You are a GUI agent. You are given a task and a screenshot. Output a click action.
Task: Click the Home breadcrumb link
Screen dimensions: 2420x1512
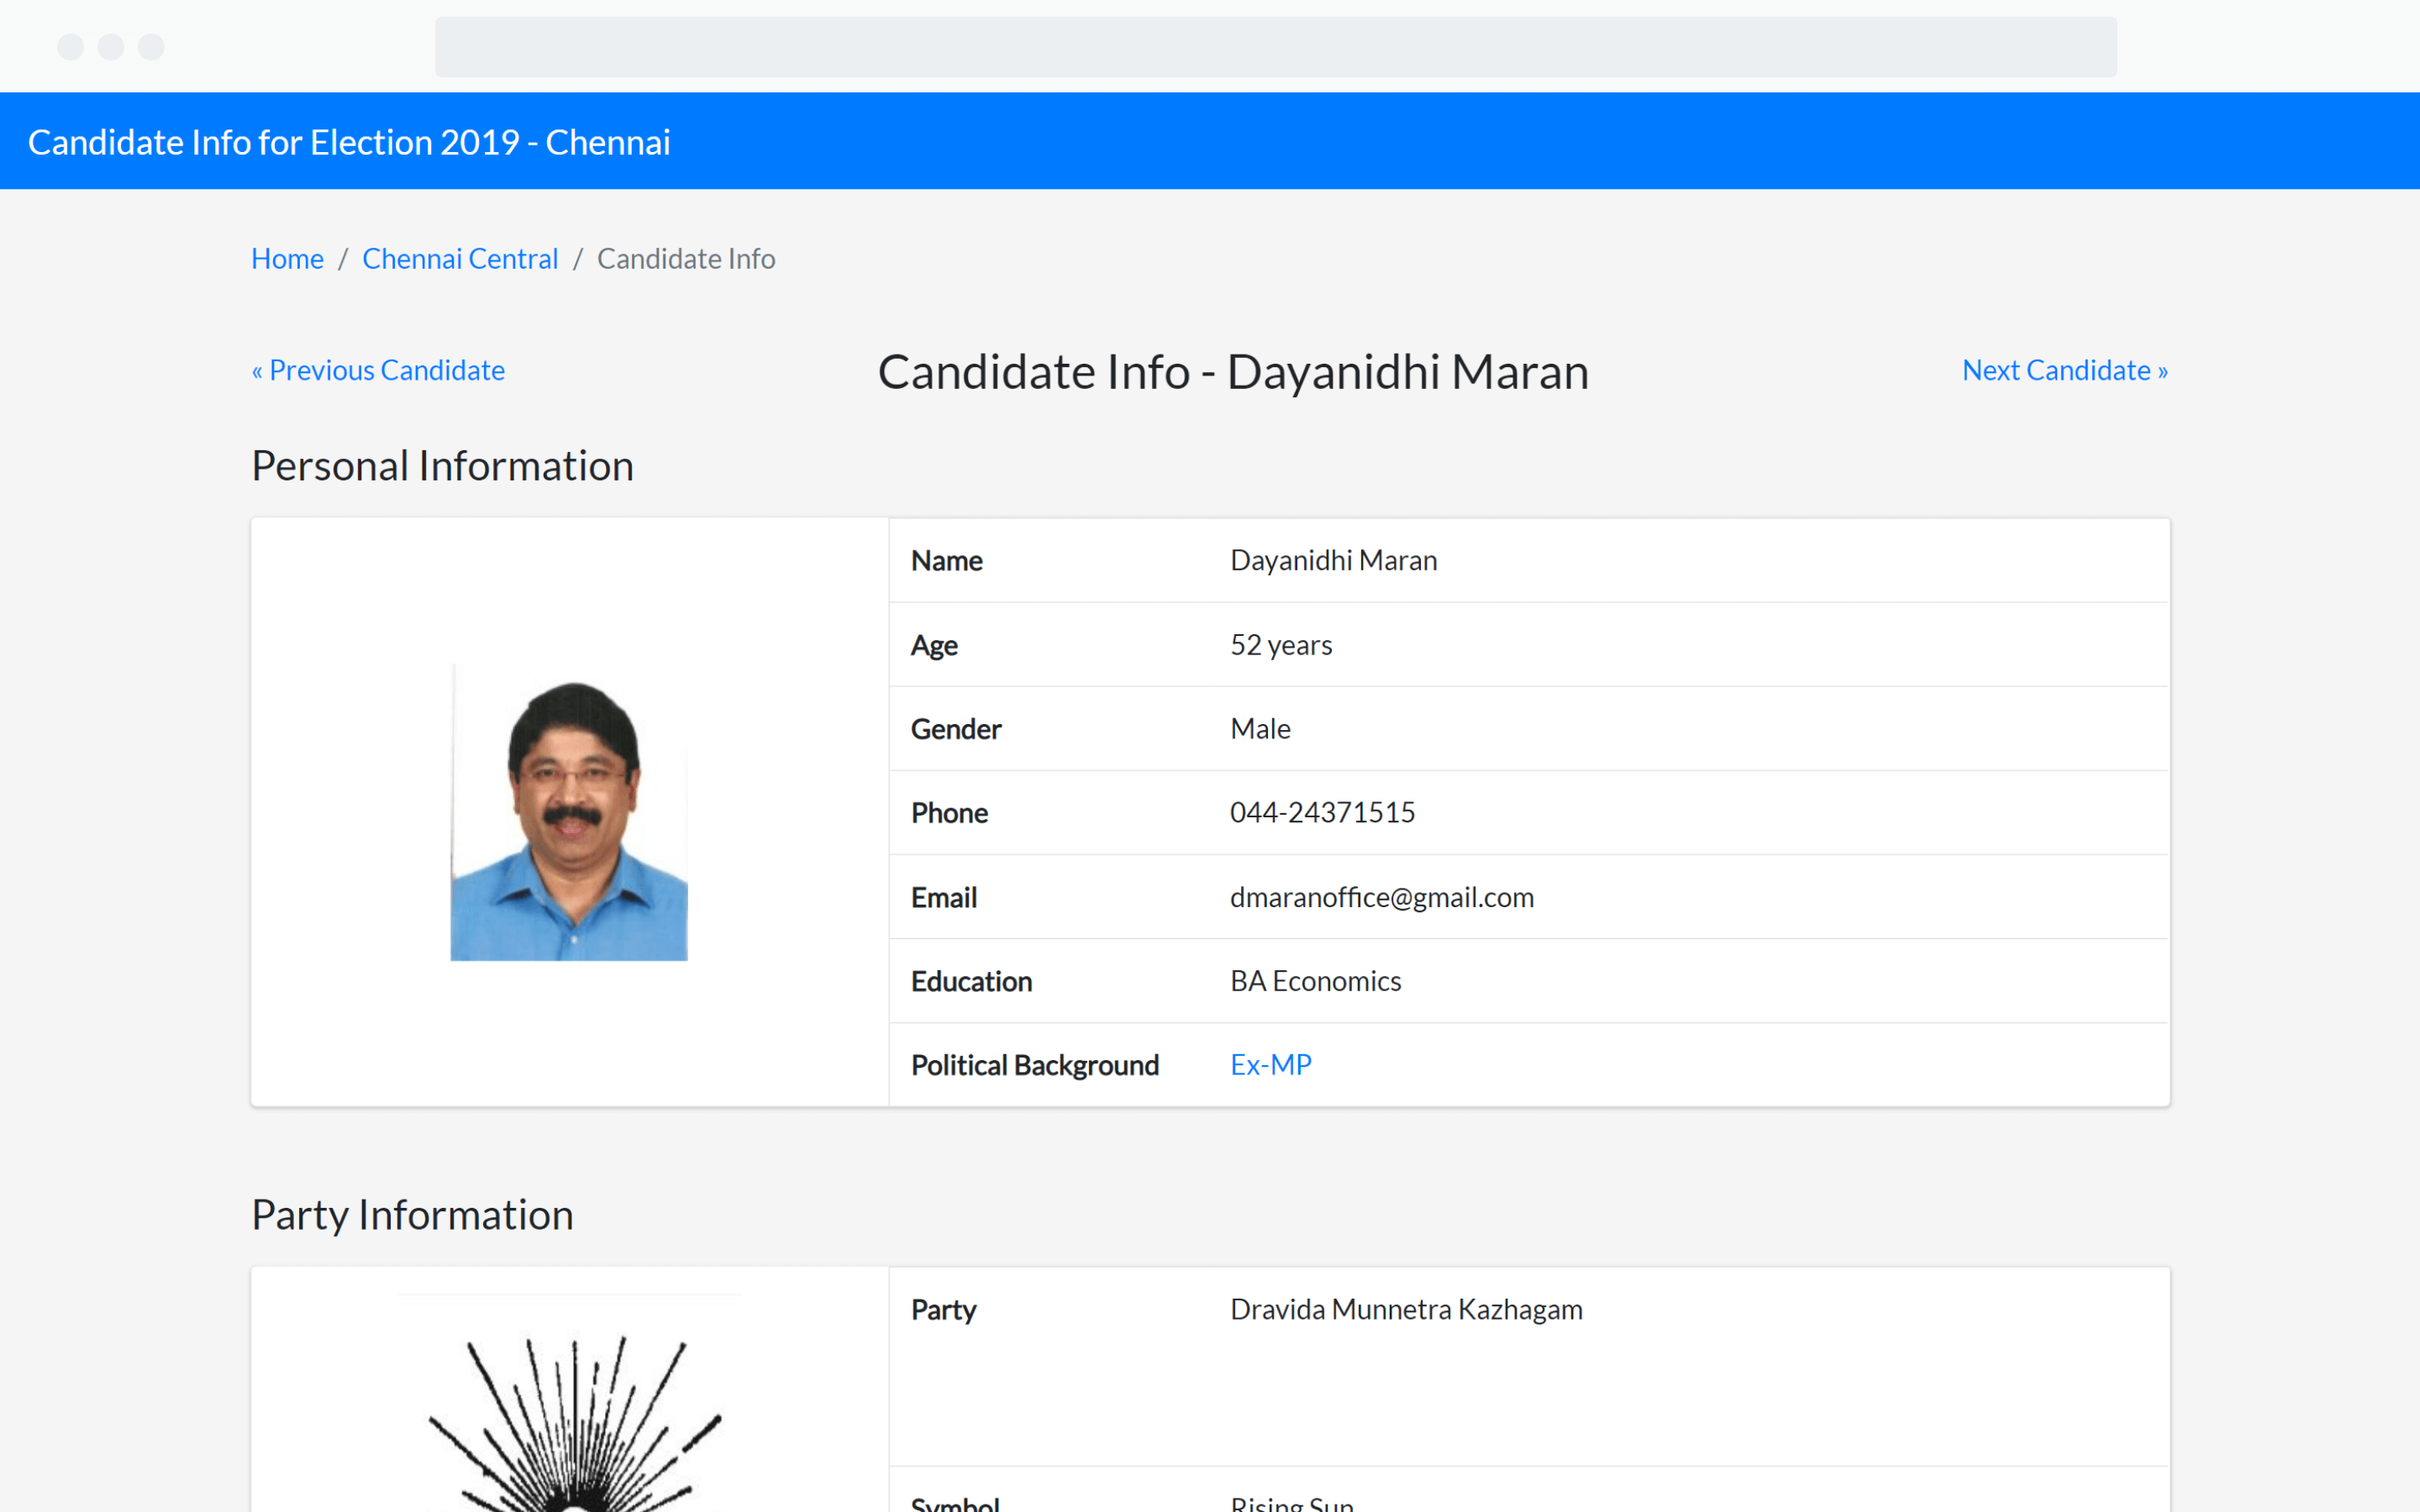click(287, 258)
